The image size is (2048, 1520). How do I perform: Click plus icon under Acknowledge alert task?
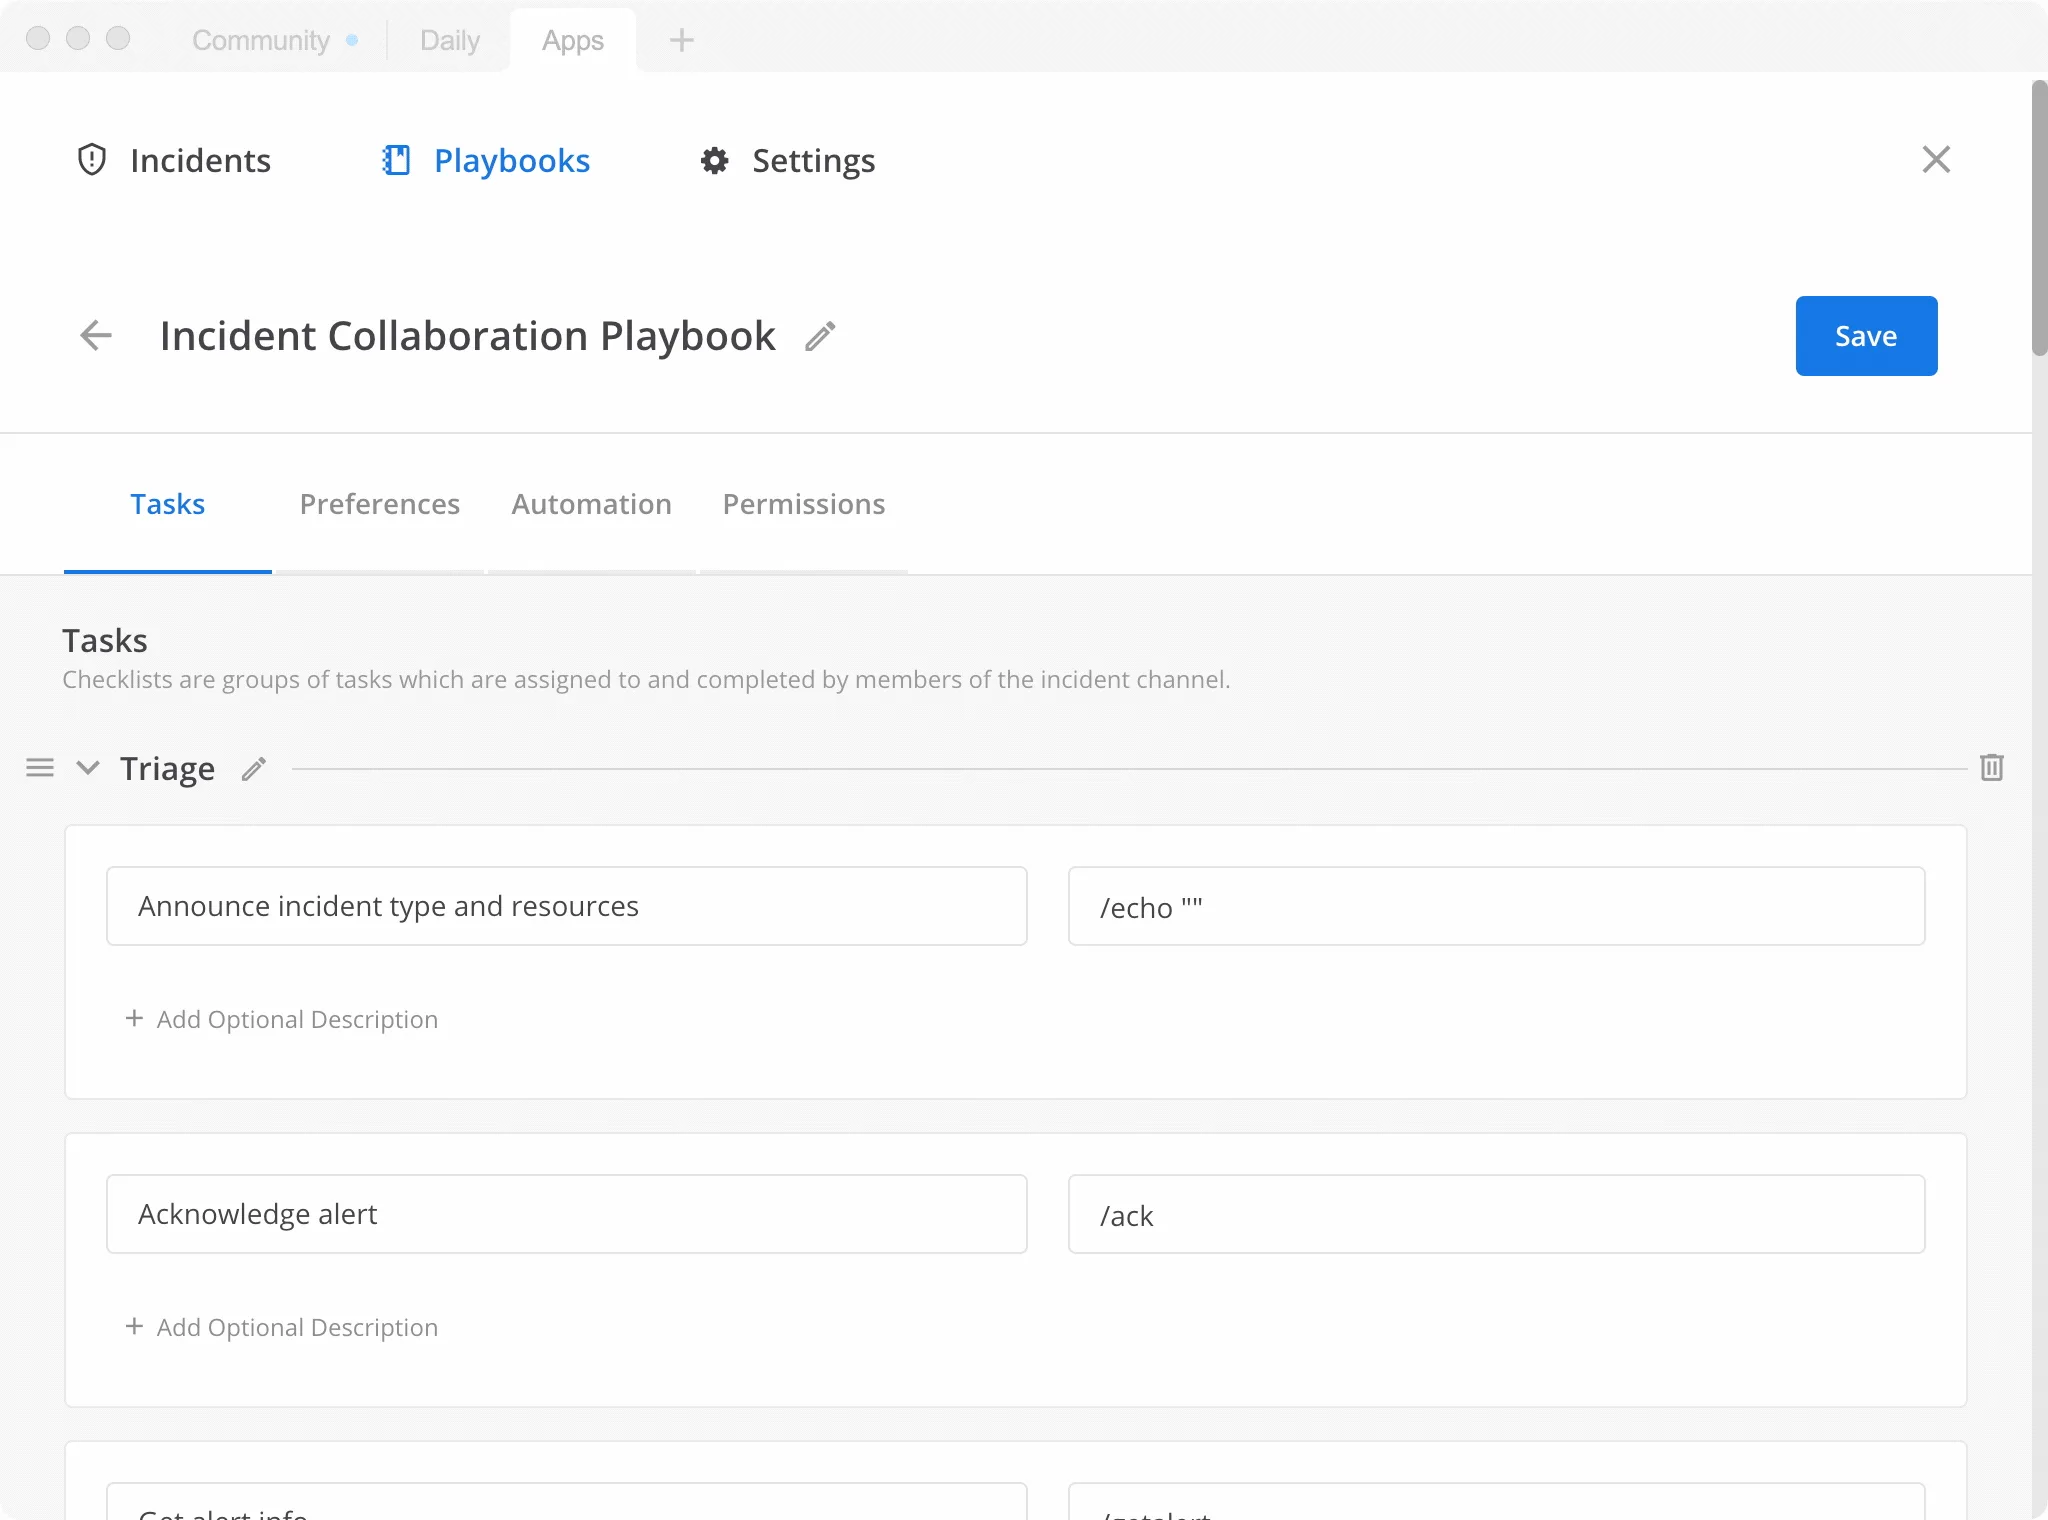(134, 1326)
